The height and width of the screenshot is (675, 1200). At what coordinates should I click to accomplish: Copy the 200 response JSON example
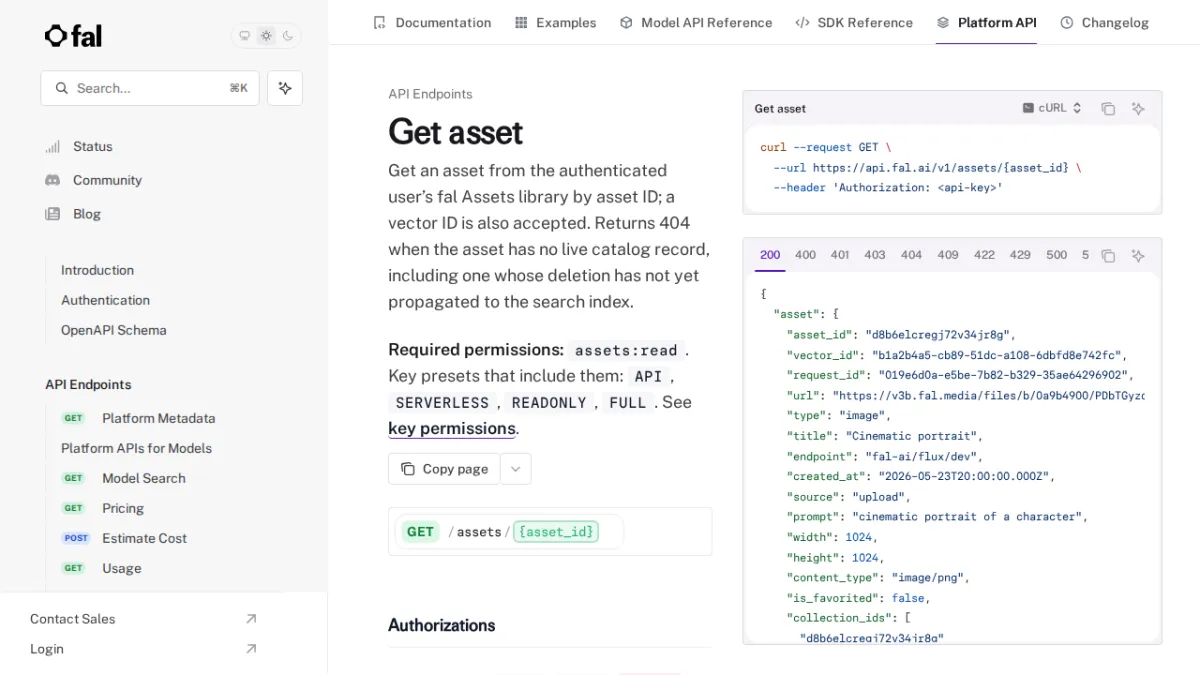pos(1108,256)
